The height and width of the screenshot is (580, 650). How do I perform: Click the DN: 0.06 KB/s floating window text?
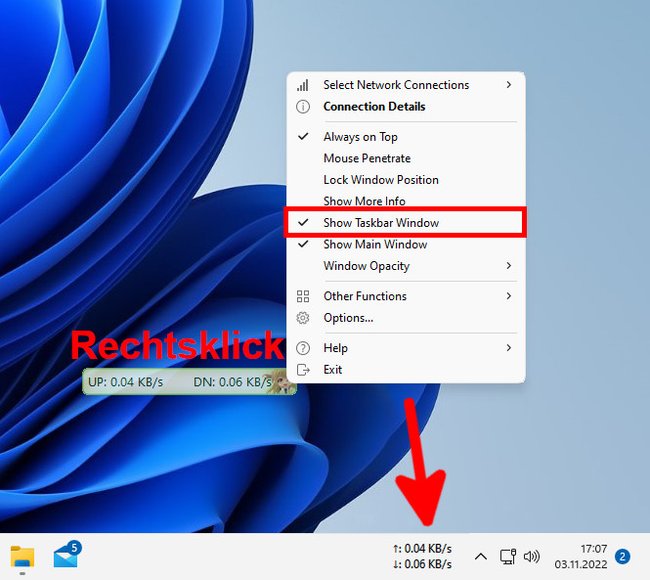(233, 382)
